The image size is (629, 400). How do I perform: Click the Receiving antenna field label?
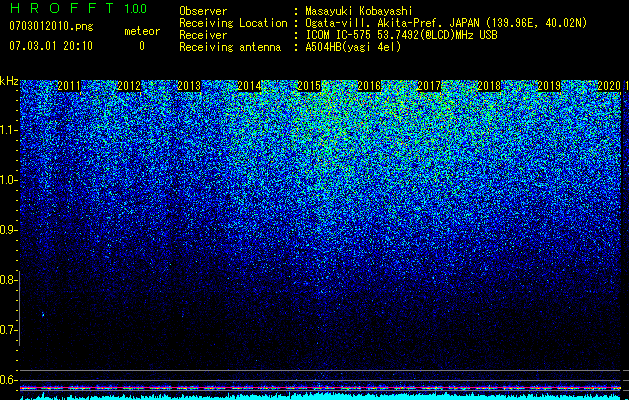(230, 47)
